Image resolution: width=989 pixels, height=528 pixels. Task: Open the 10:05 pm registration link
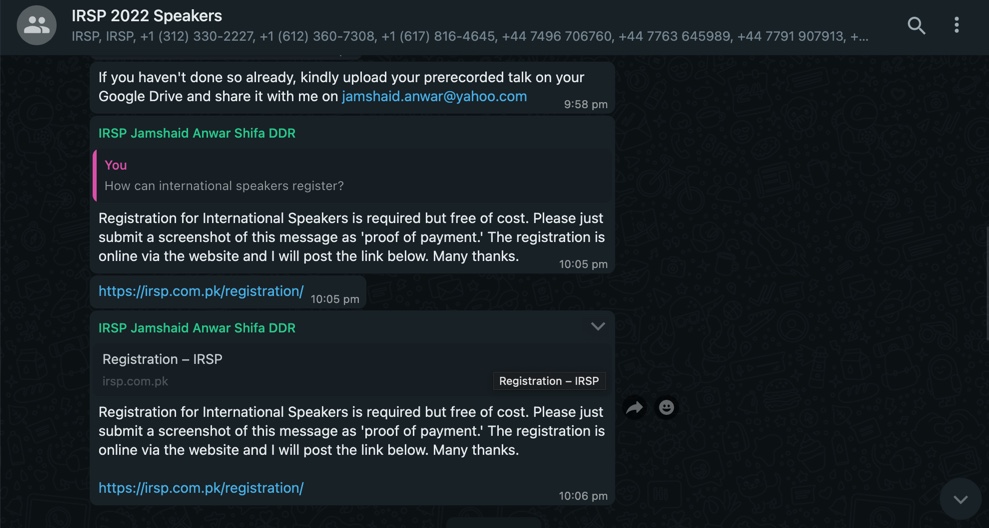point(201,291)
